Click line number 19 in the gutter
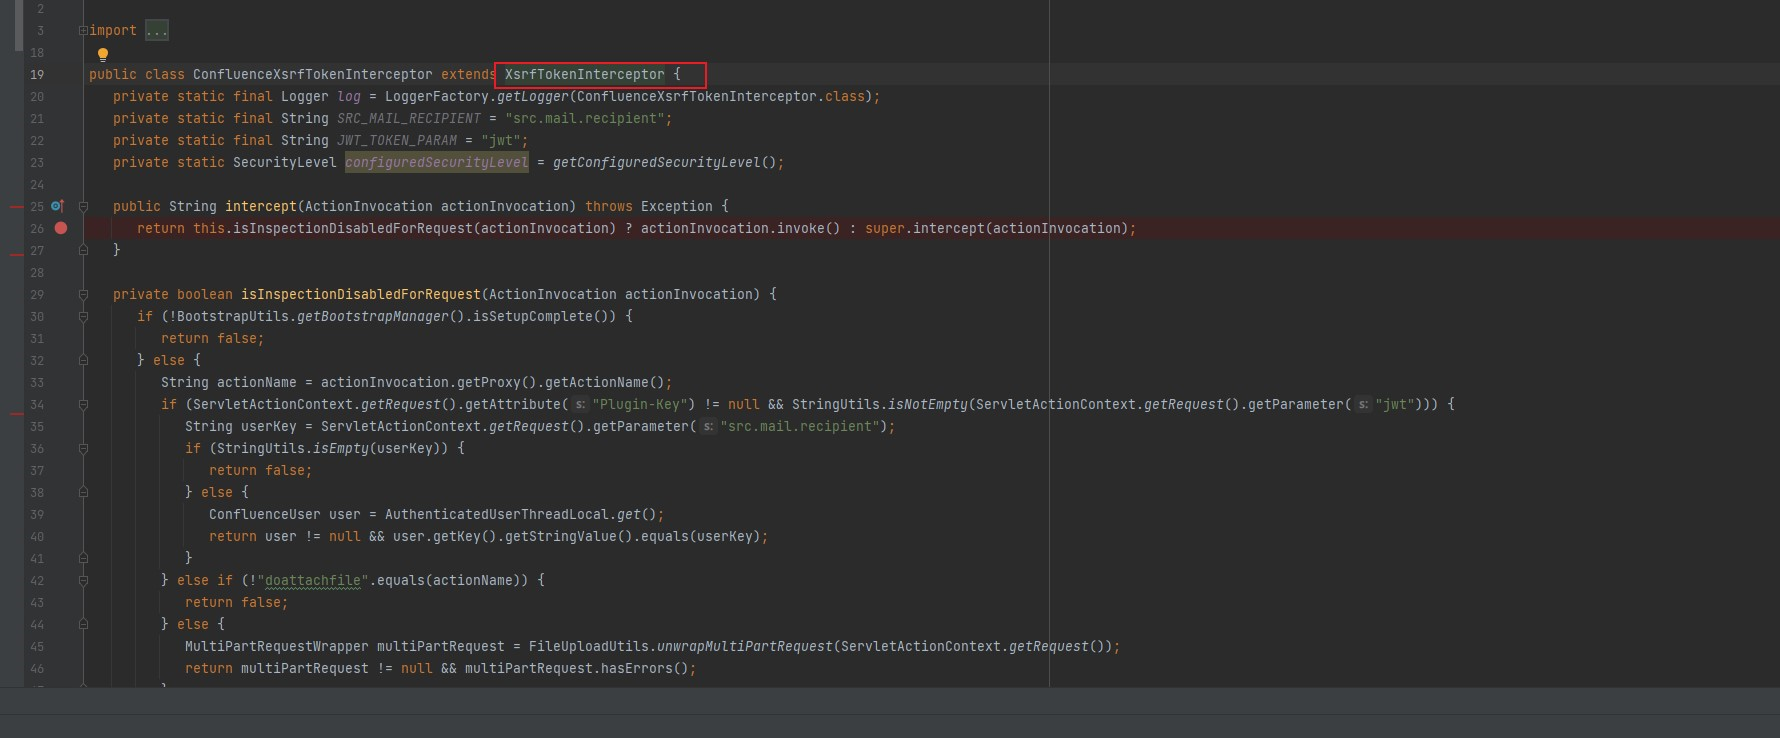The height and width of the screenshot is (738, 1780). point(37,74)
